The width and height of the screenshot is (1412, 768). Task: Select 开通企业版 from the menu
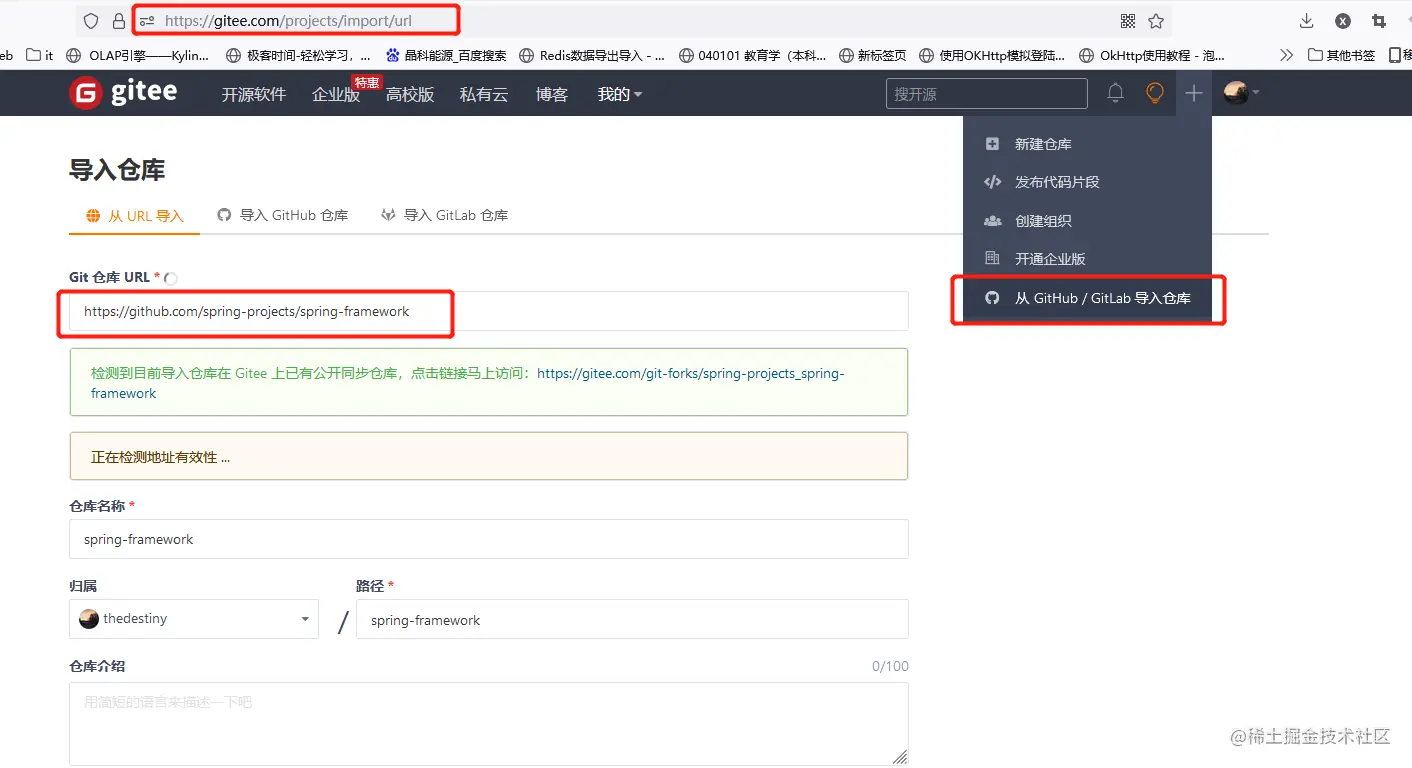tap(1087, 259)
